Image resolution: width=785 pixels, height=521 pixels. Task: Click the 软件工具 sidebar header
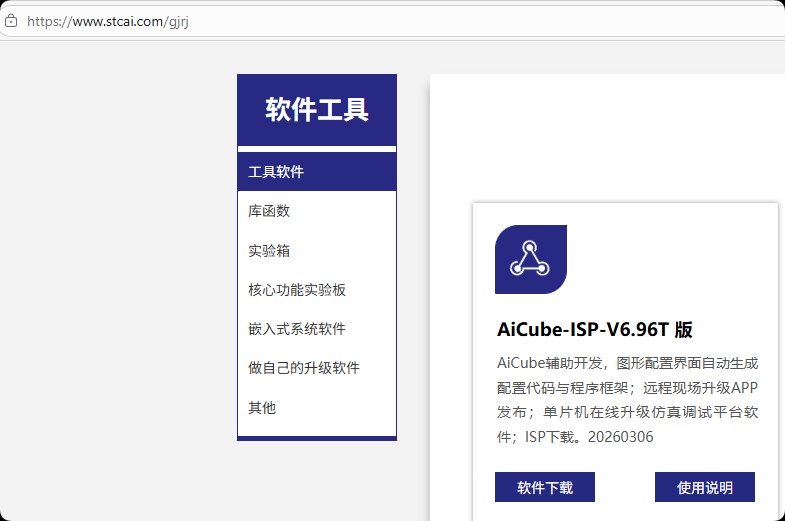coord(317,110)
